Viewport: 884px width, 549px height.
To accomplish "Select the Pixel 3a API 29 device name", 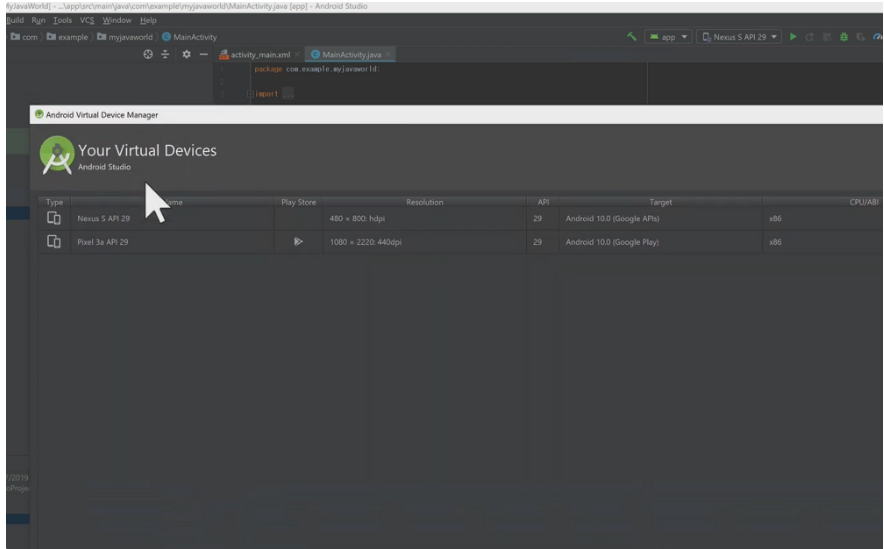I will pos(103,242).
